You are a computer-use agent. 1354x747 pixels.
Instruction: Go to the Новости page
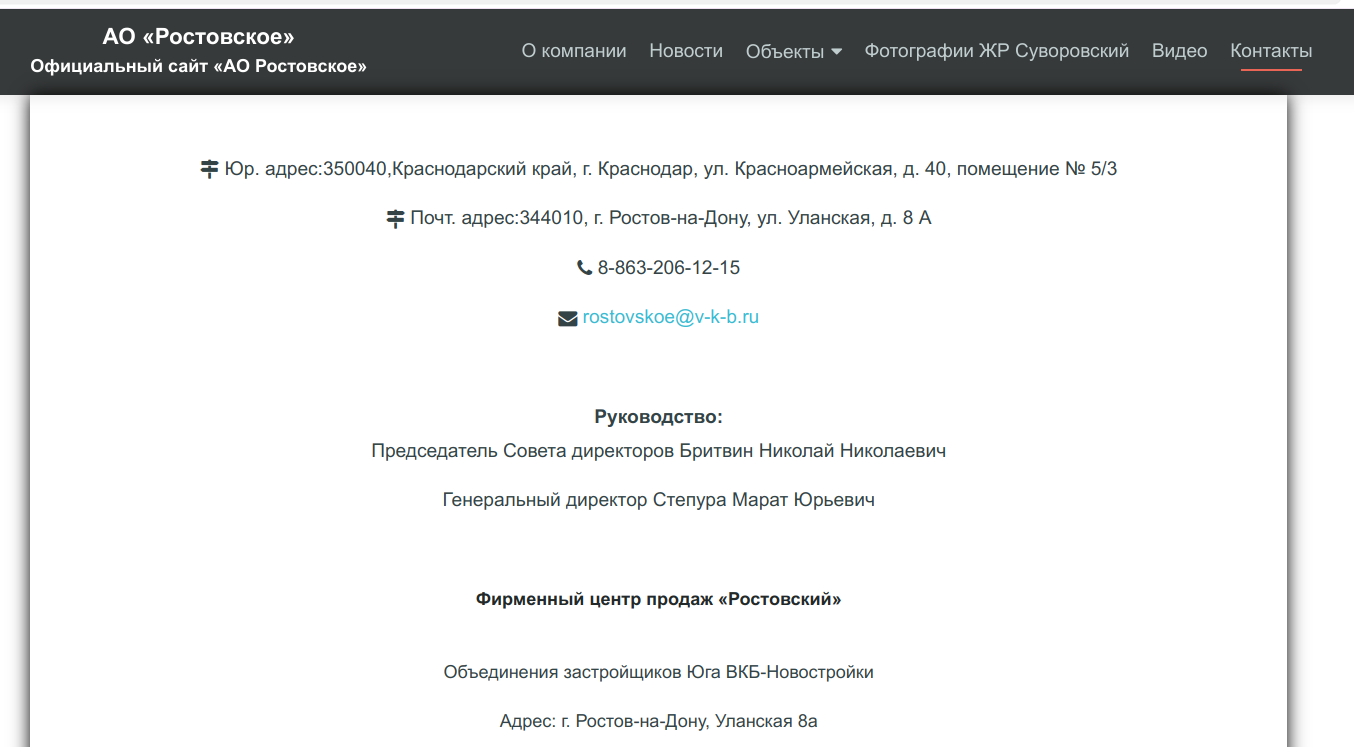pyautogui.click(x=686, y=51)
